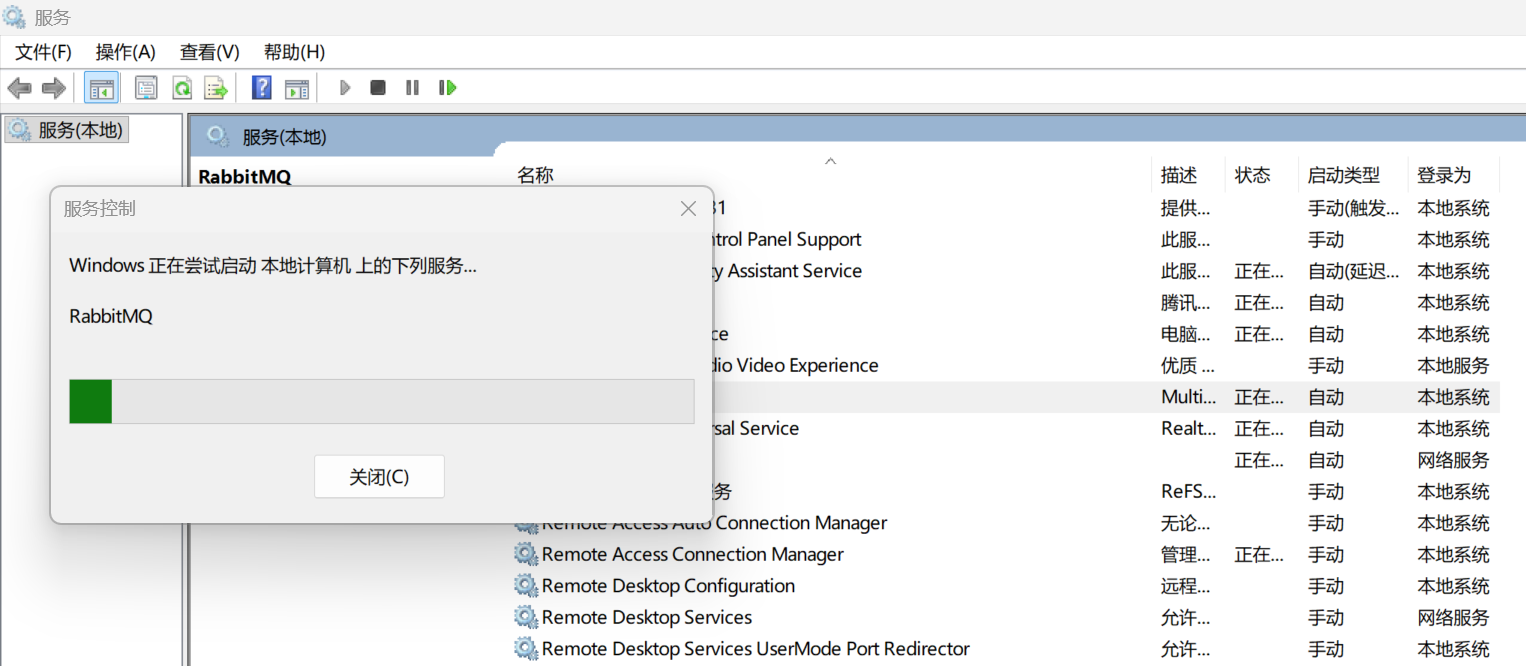Click the gear icon beside Remote Desktop Configuration
Viewport: 1526px width, 666px height.
pos(526,586)
